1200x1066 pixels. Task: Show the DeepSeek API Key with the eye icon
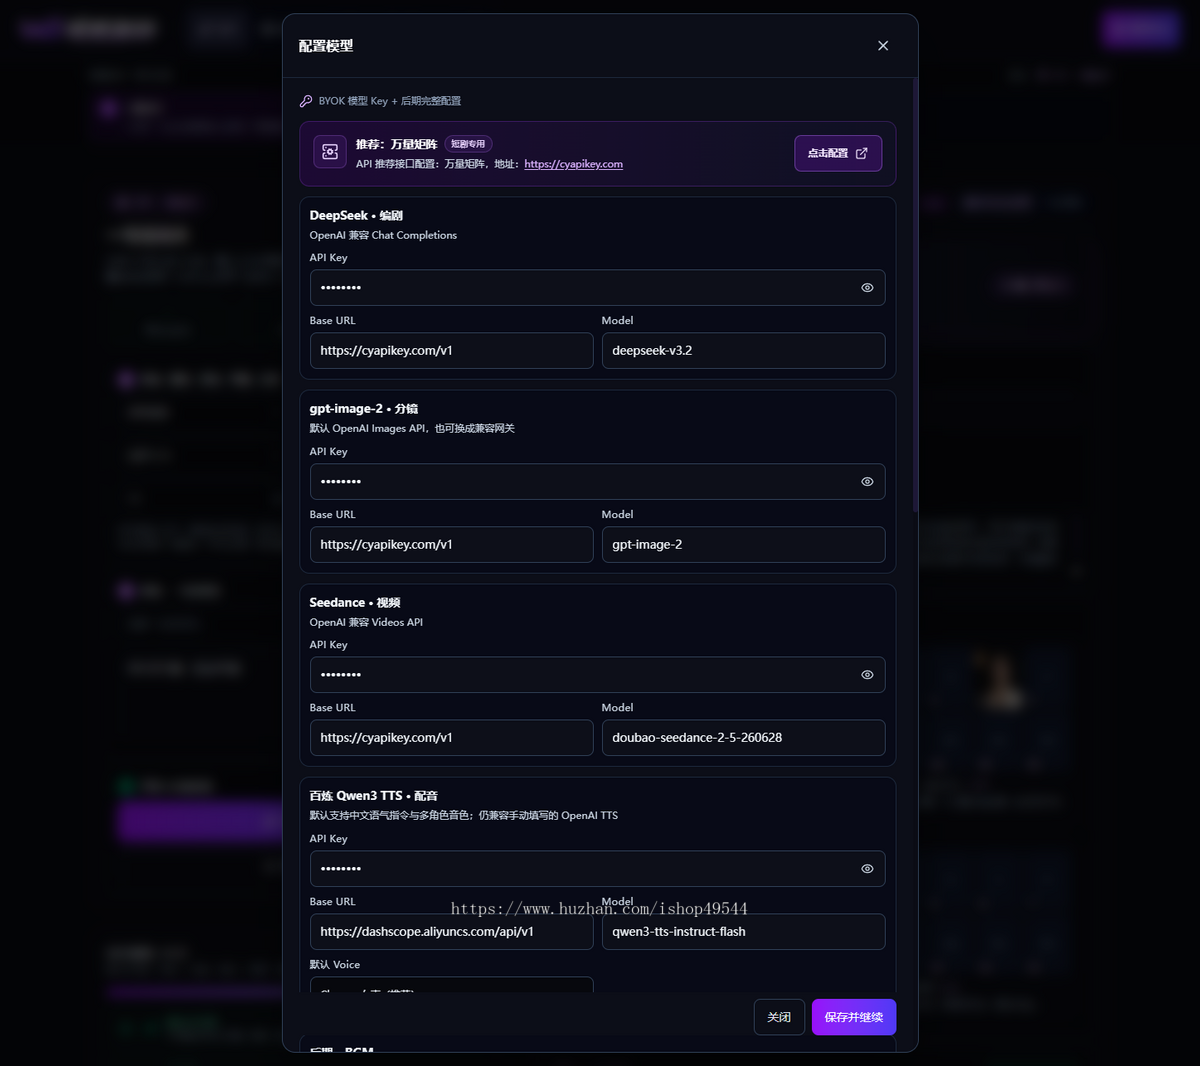click(867, 288)
